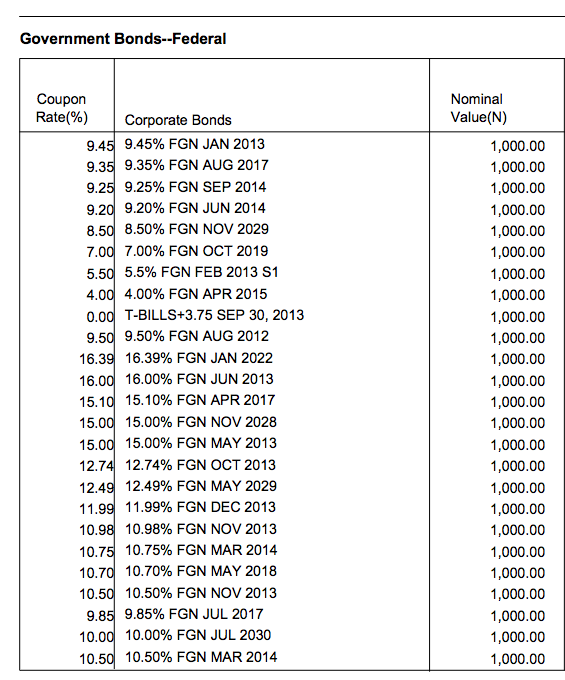The height and width of the screenshot is (680, 565).
Task: Select the Corporate Bonds column header
Action: (178, 120)
